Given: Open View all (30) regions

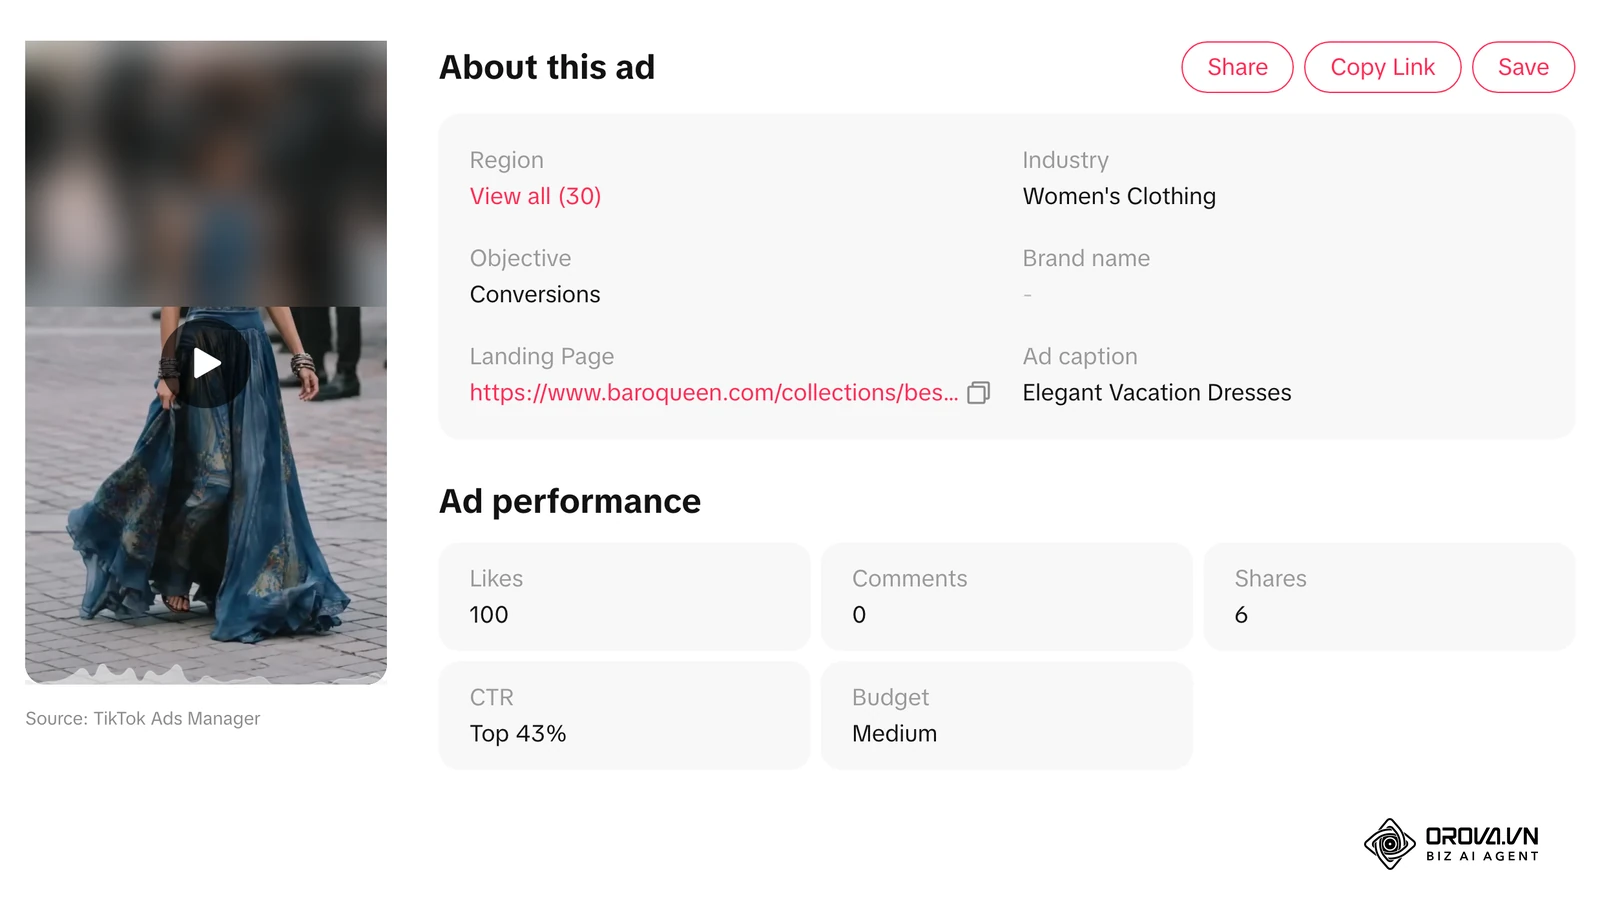Looking at the screenshot, I should pos(535,196).
